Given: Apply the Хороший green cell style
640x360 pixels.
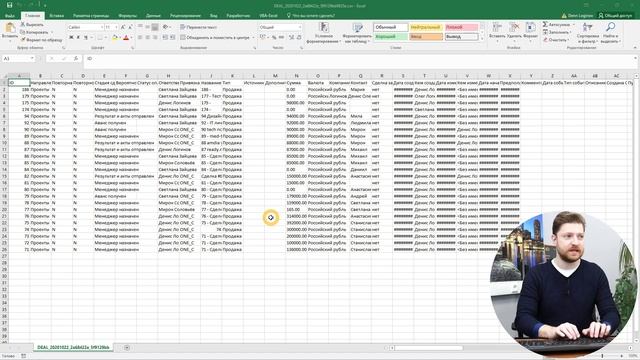Looking at the screenshot, I should pos(391,37).
